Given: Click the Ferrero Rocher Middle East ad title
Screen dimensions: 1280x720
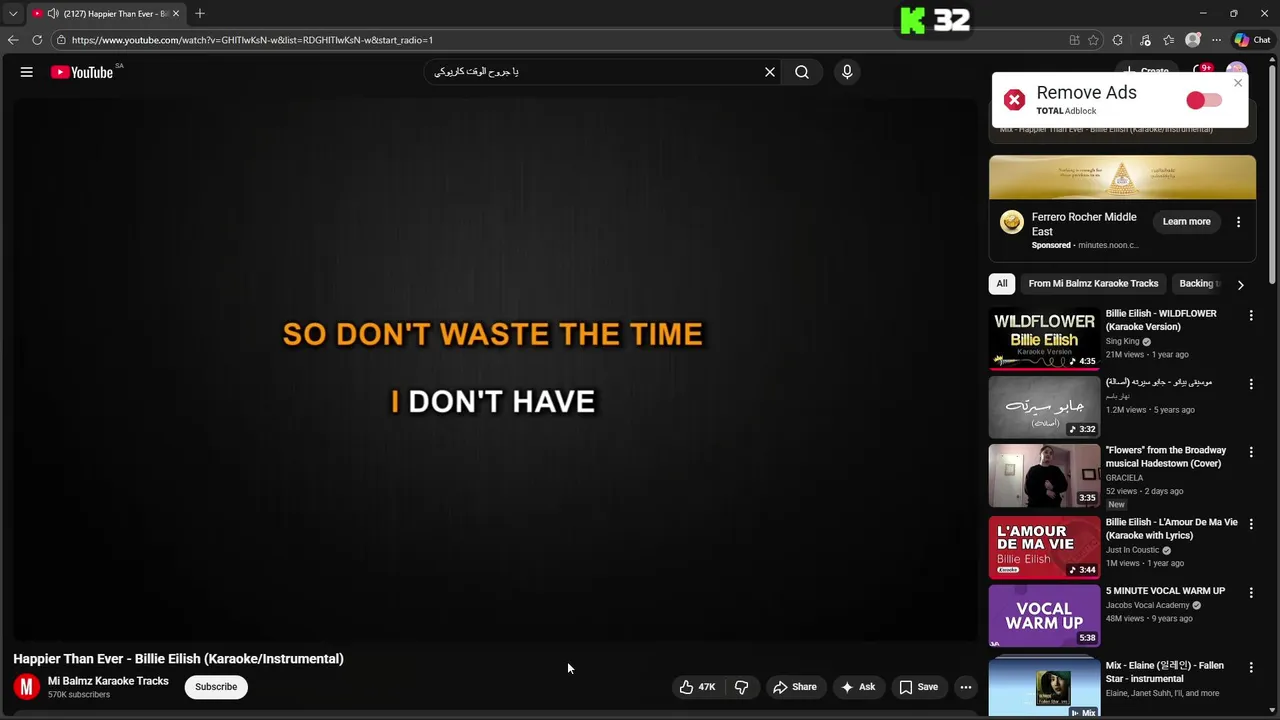Looking at the screenshot, I should [1084, 224].
